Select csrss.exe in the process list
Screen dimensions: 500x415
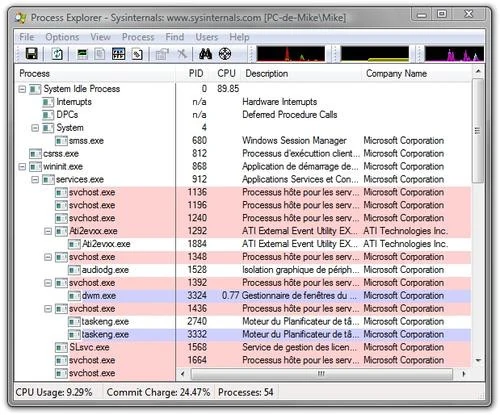61,154
